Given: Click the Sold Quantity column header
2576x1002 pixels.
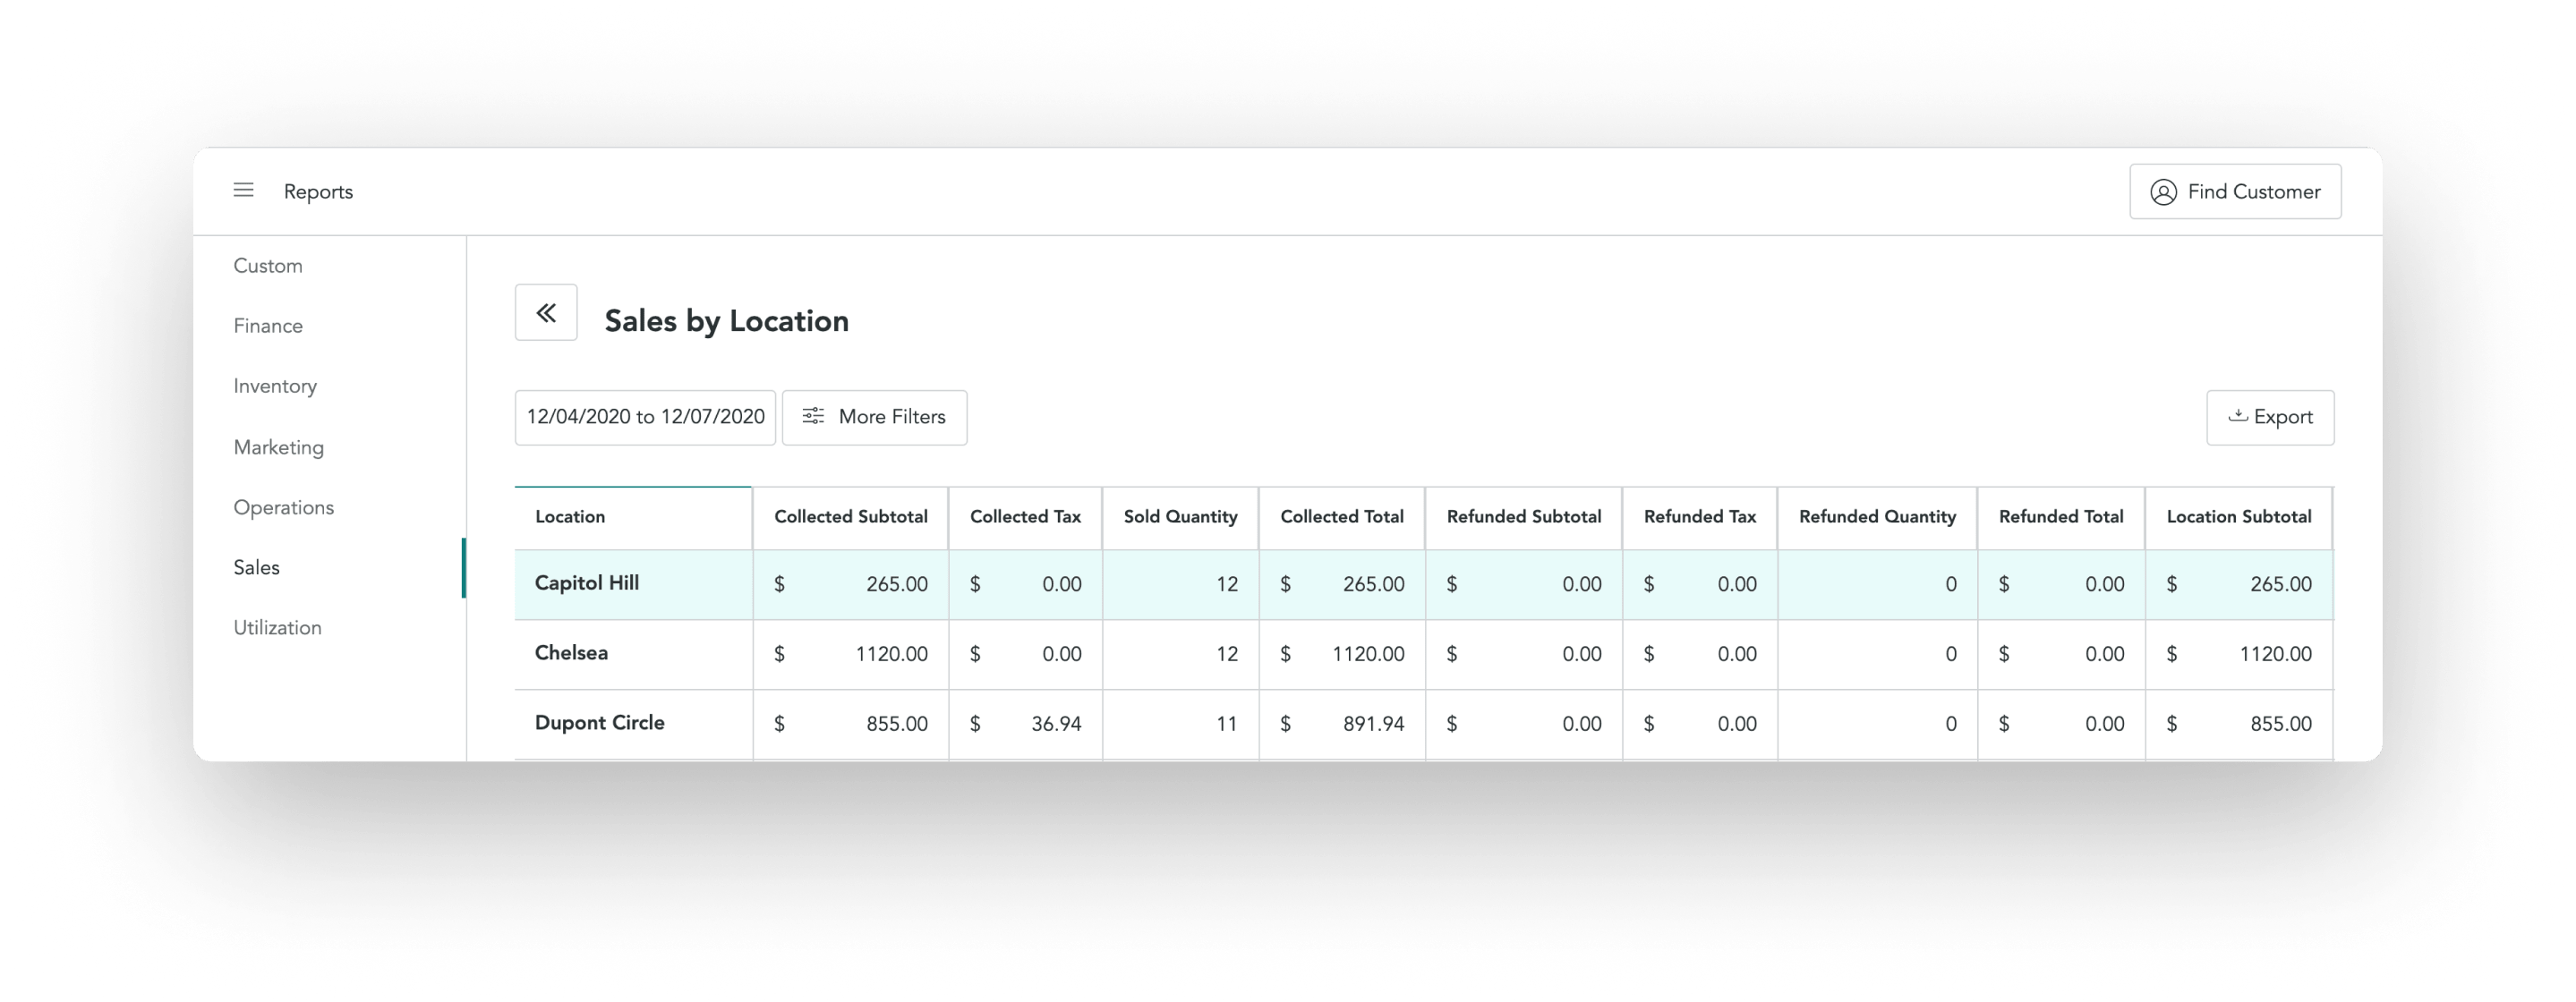Looking at the screenshot, I should pyautogui.click(x=1180, y=517).
